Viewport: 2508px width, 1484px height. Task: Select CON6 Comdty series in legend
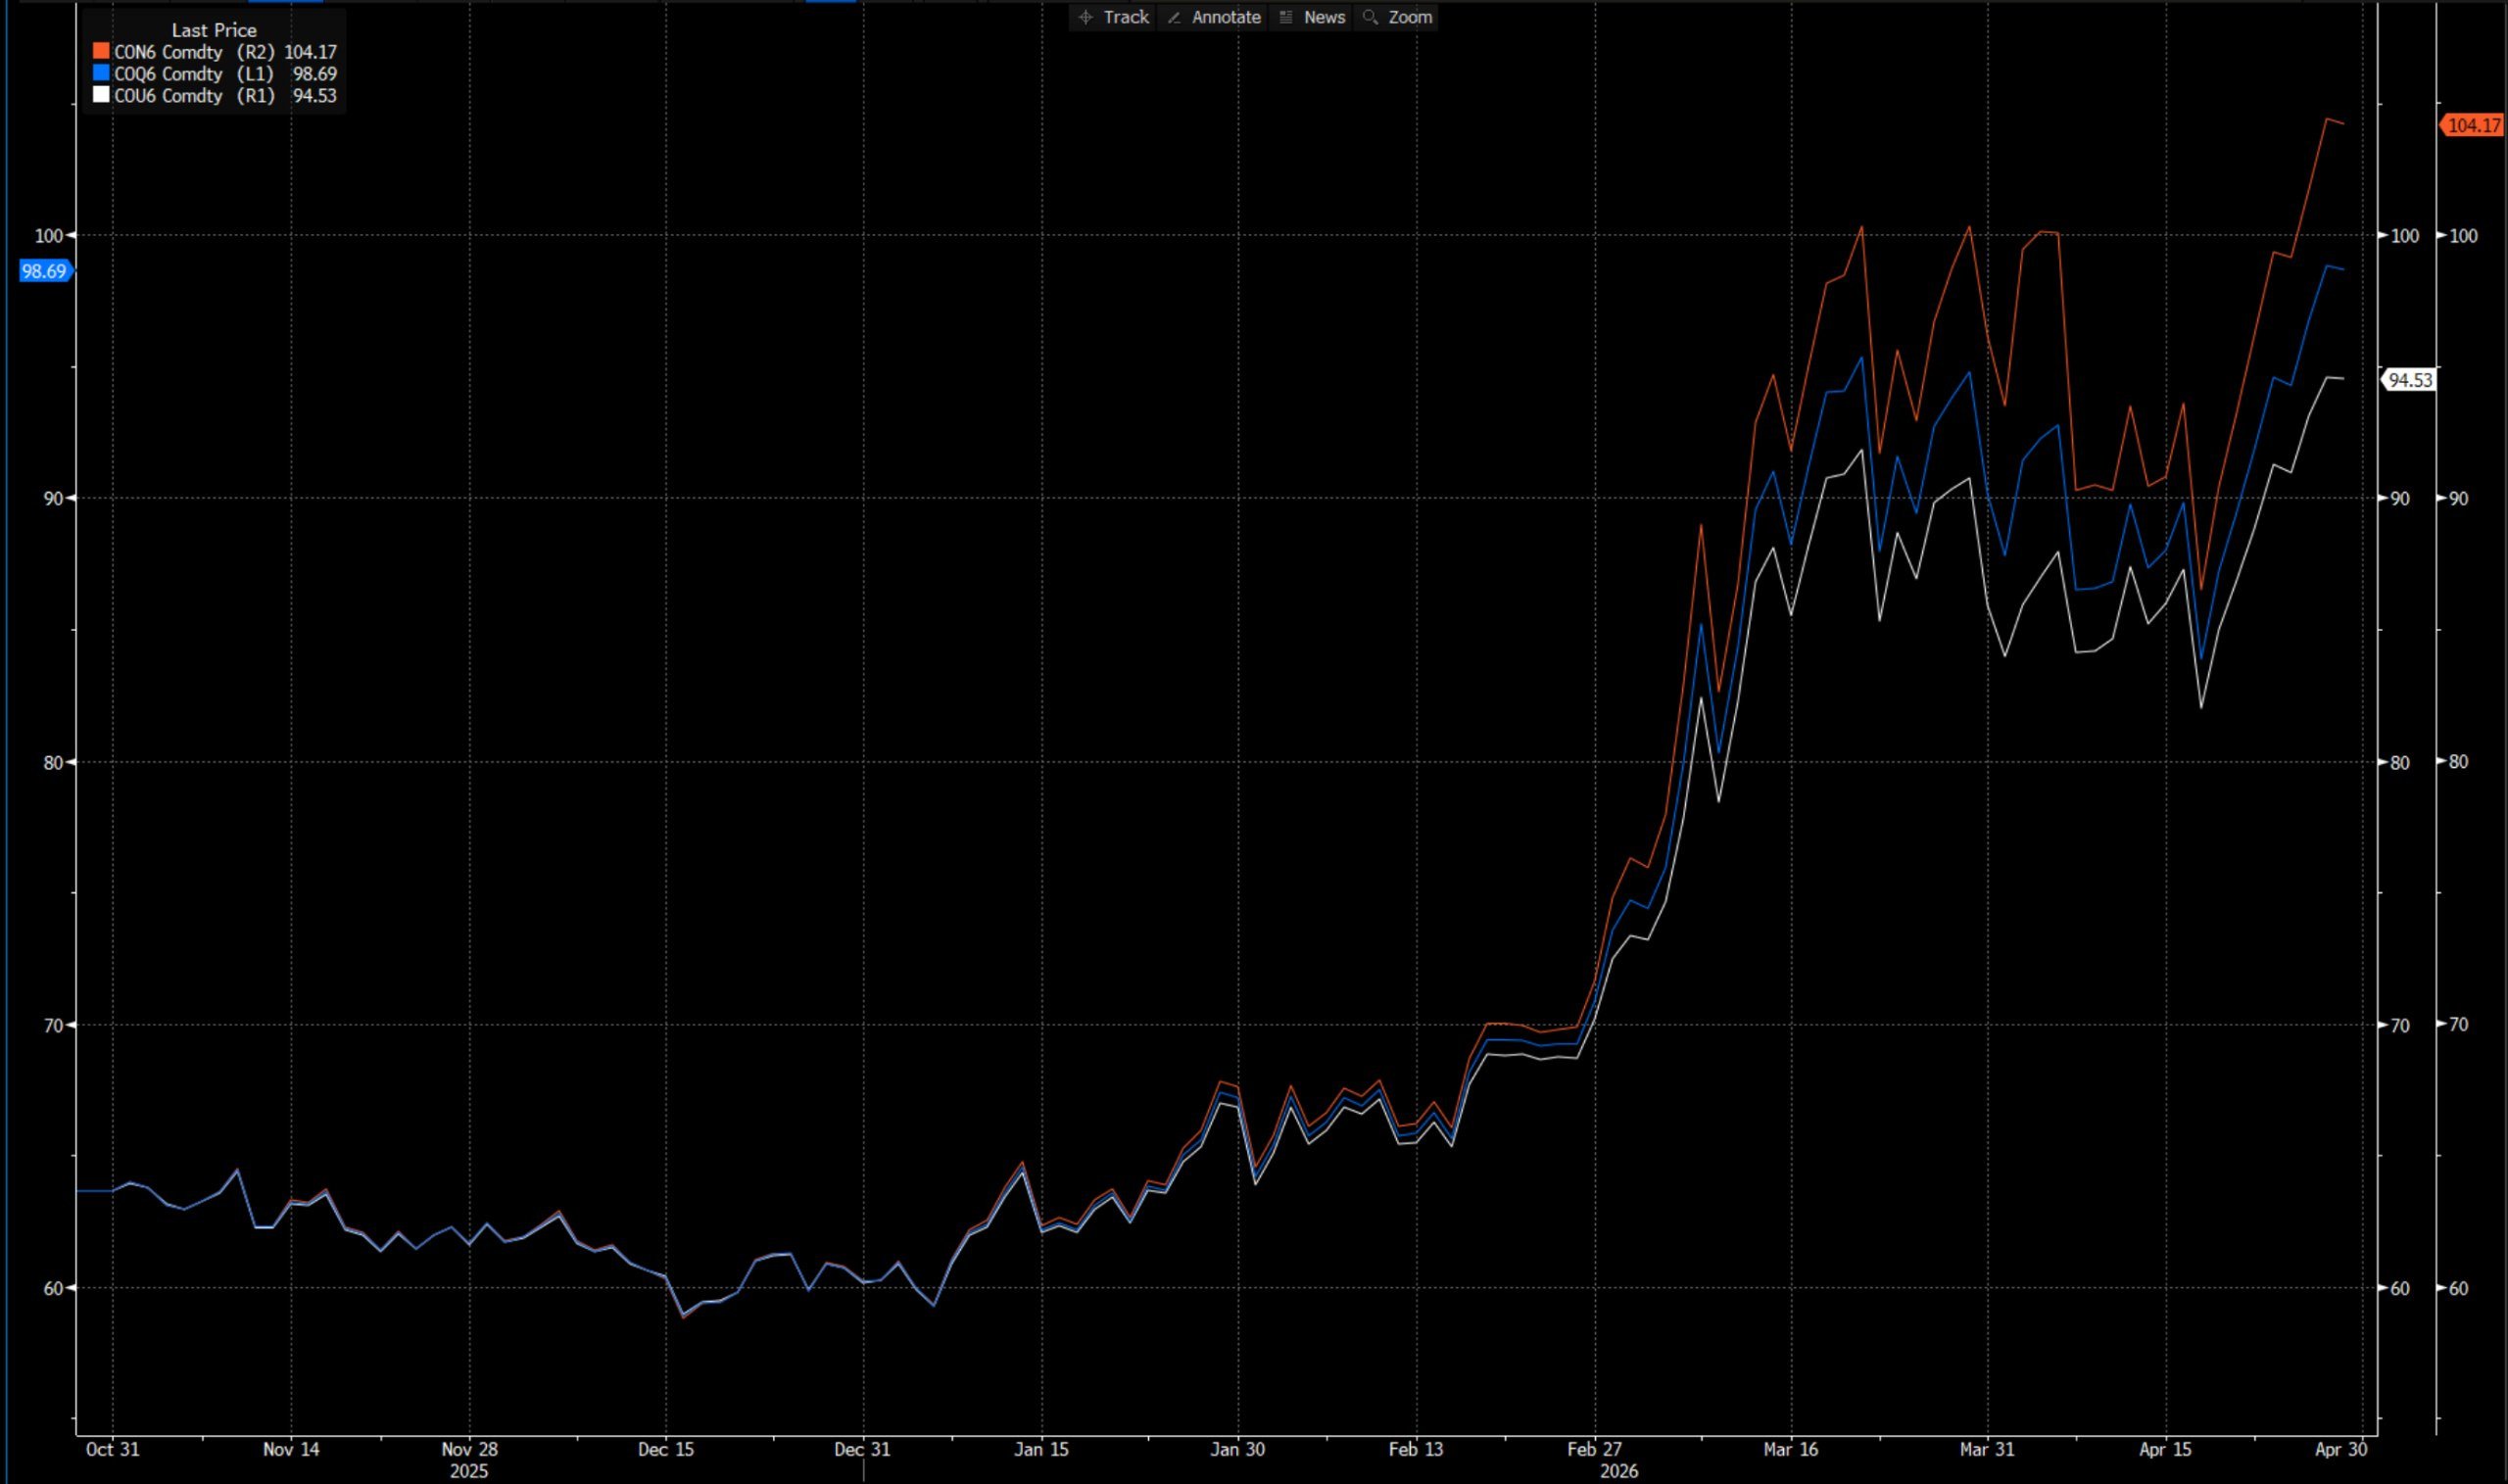click(x=168, y=52)
